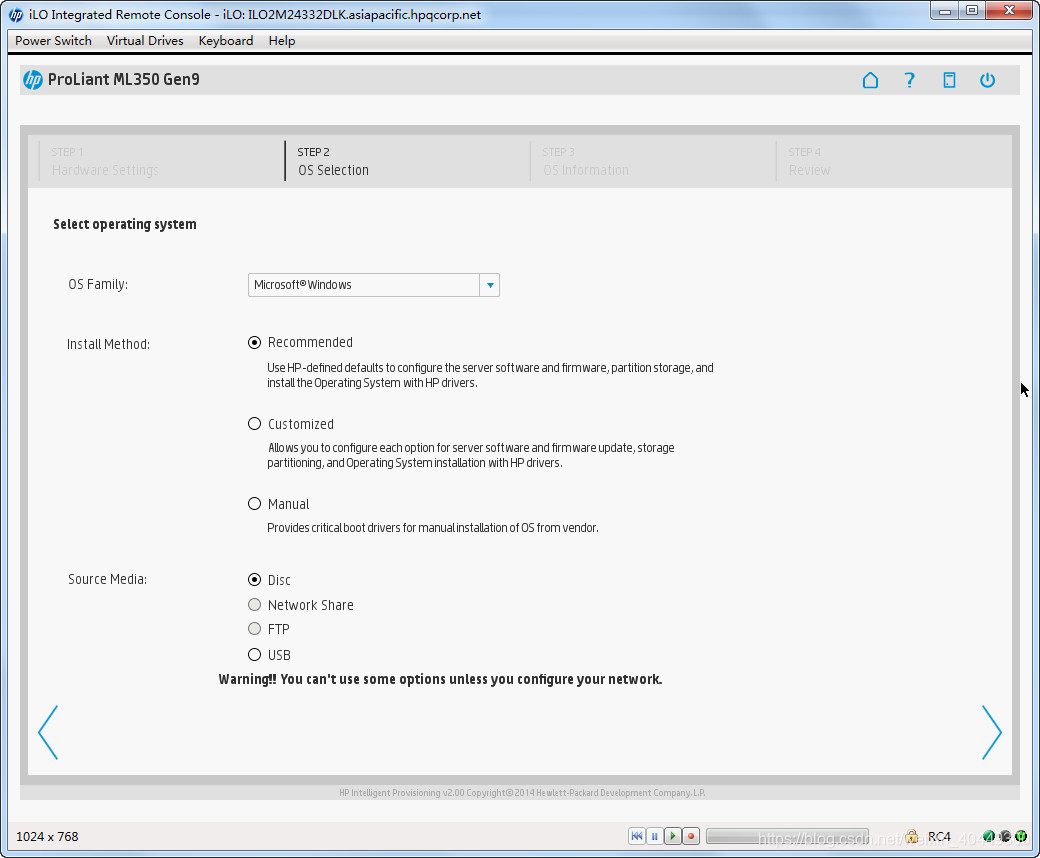The width and height of the screenshot is (1040, 858).
Task: Click the first green status indicator
Action: [989, 836]
